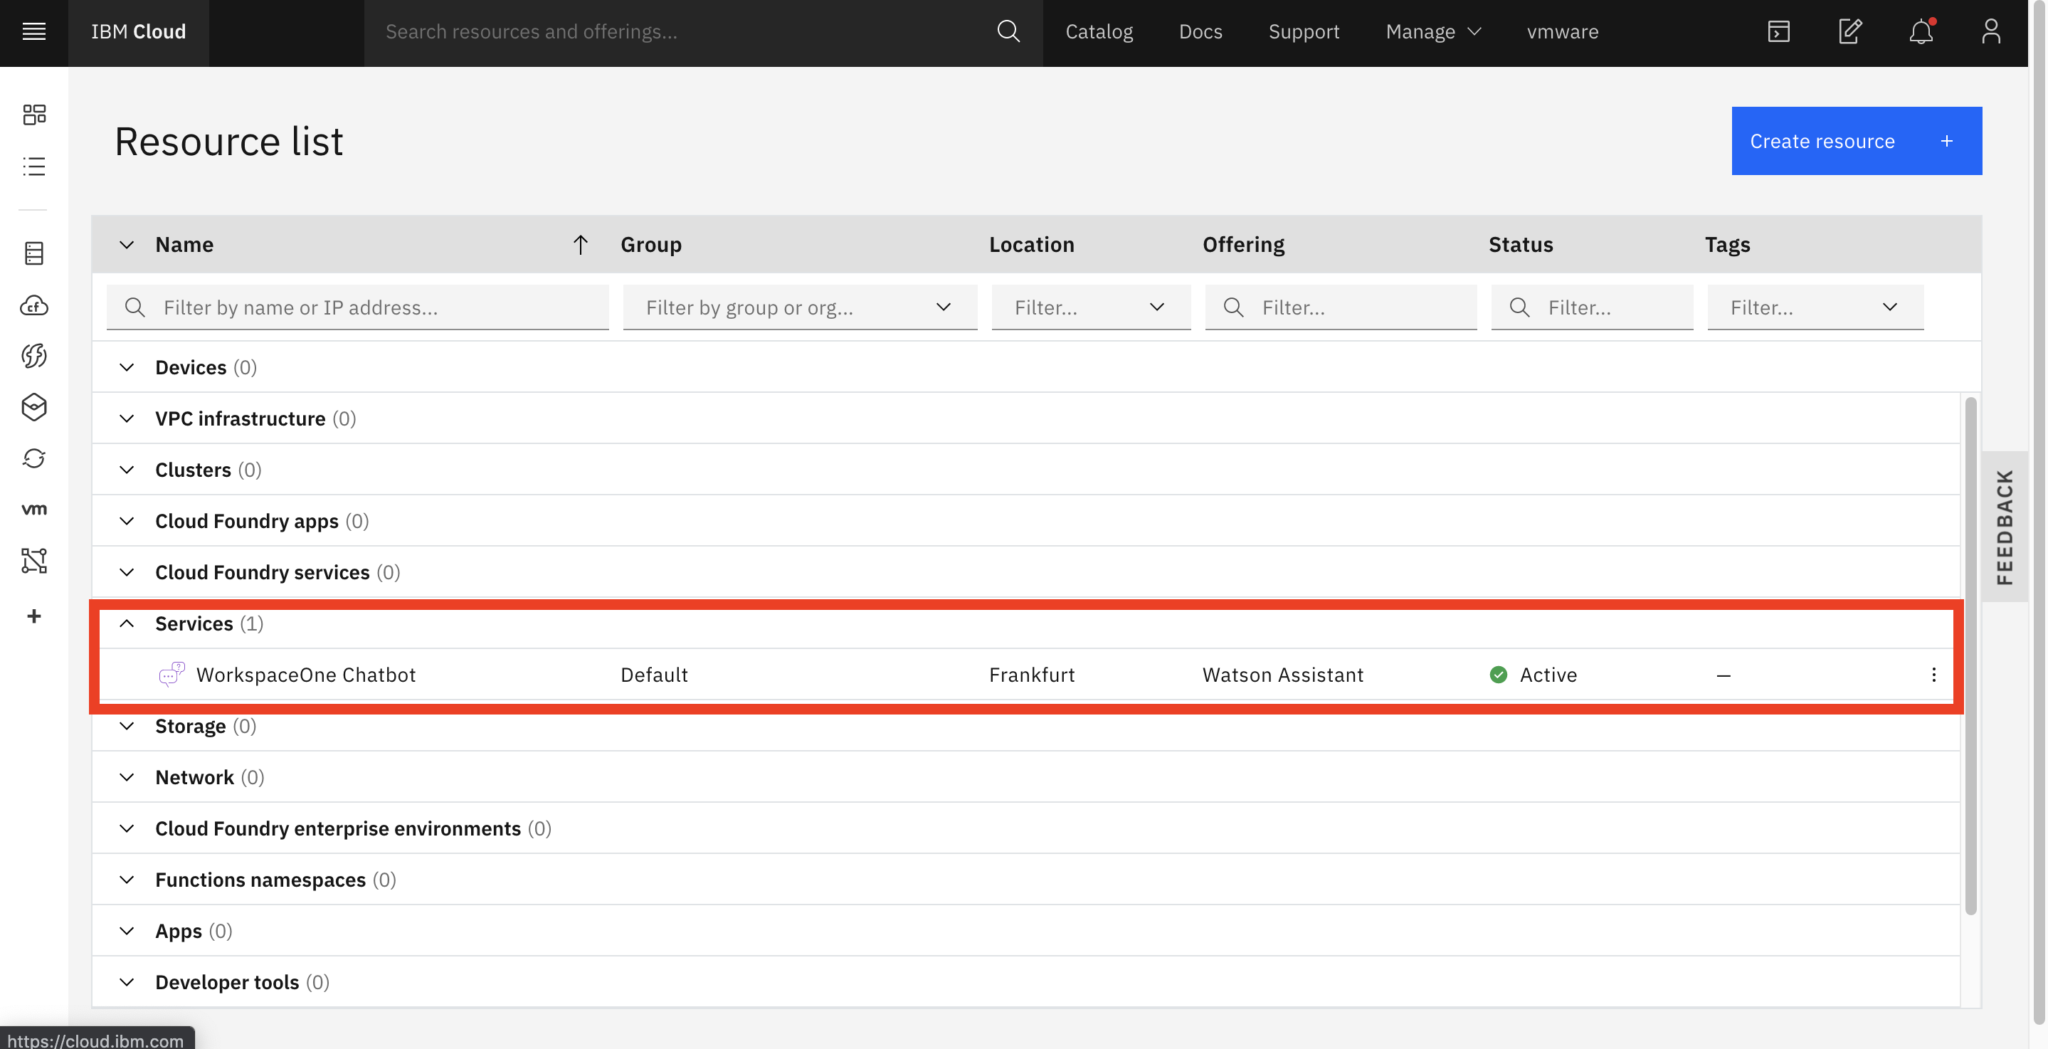This screenshot has width=2048, height=1049.
Task: Click the dashboard grid icon in the sidebar
Action: click(34, 114)
